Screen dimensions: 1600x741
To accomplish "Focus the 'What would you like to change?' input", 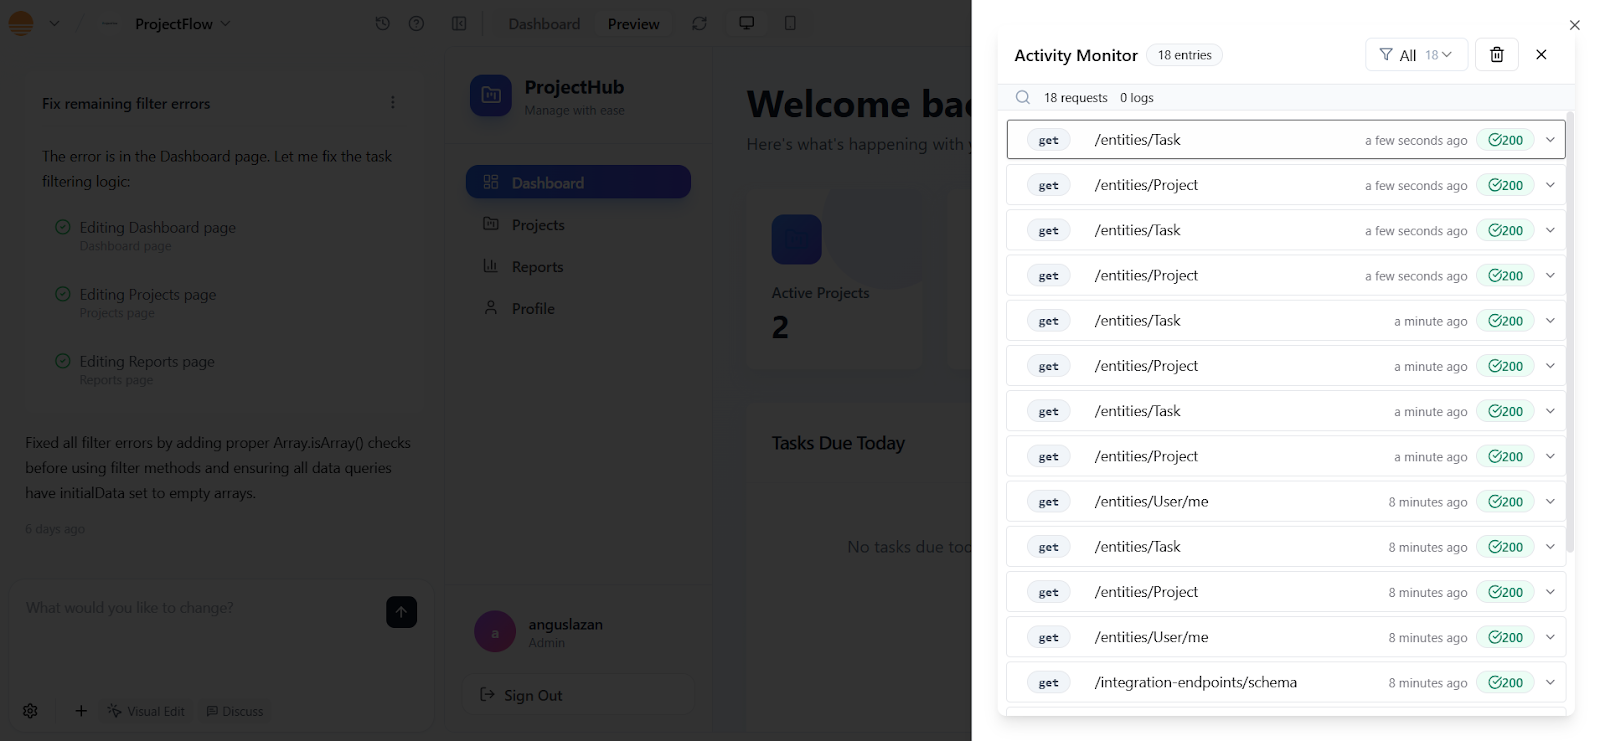I will 200,607.
